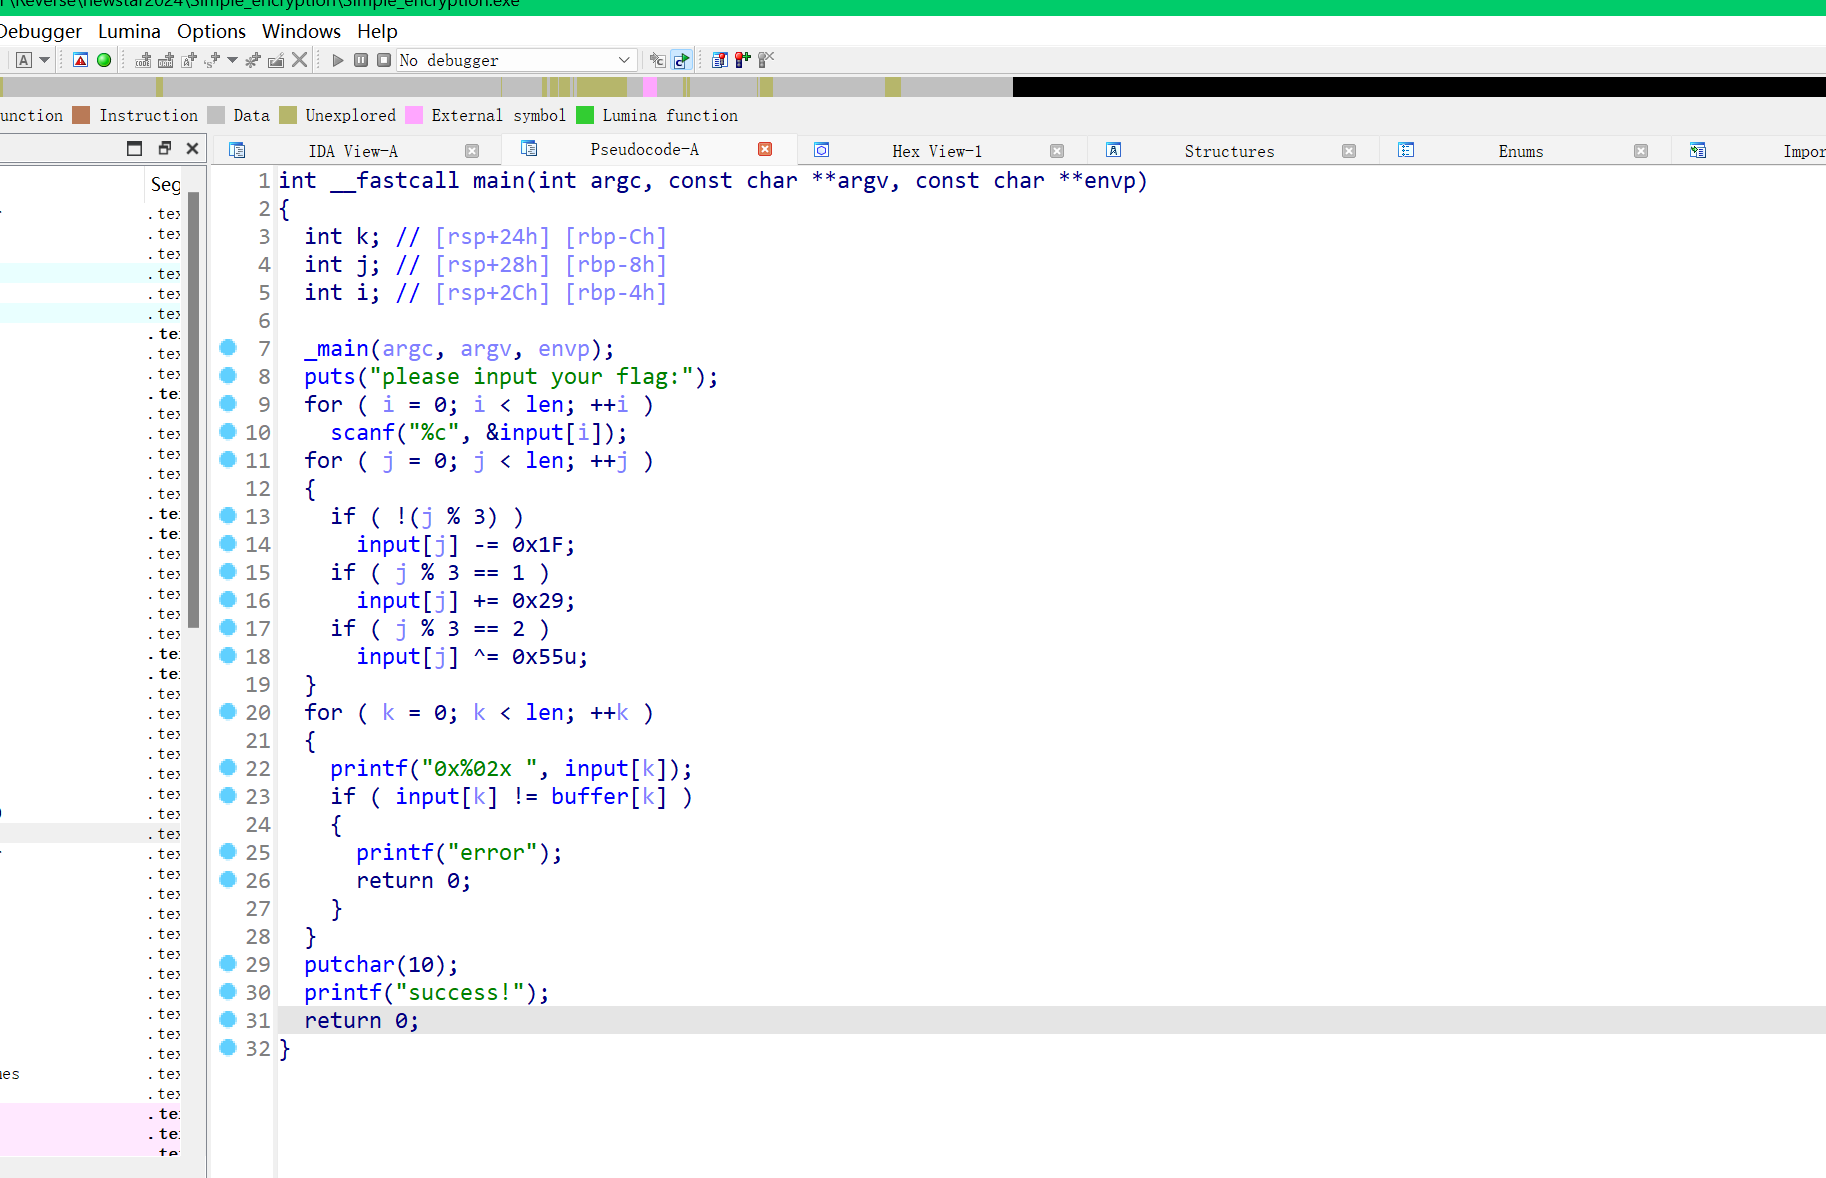Open the Options menu
1826x1178 pixels.
tap(211, 31)
